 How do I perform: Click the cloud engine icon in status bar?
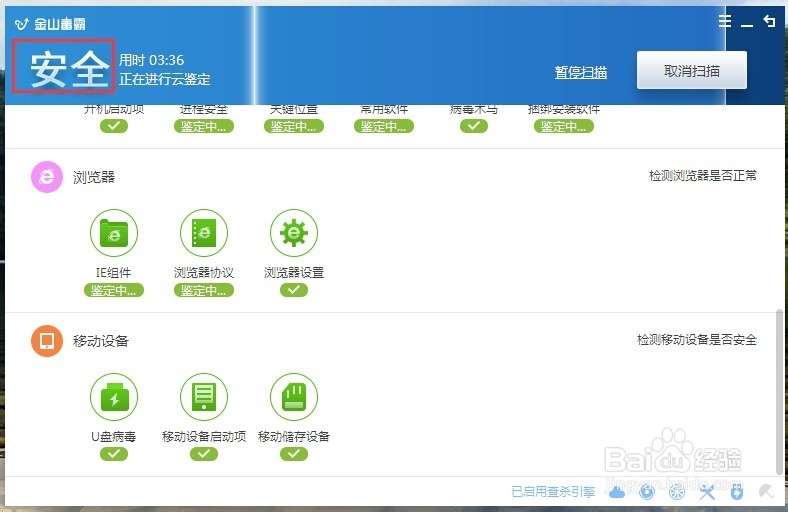click(x=617, y=492)
